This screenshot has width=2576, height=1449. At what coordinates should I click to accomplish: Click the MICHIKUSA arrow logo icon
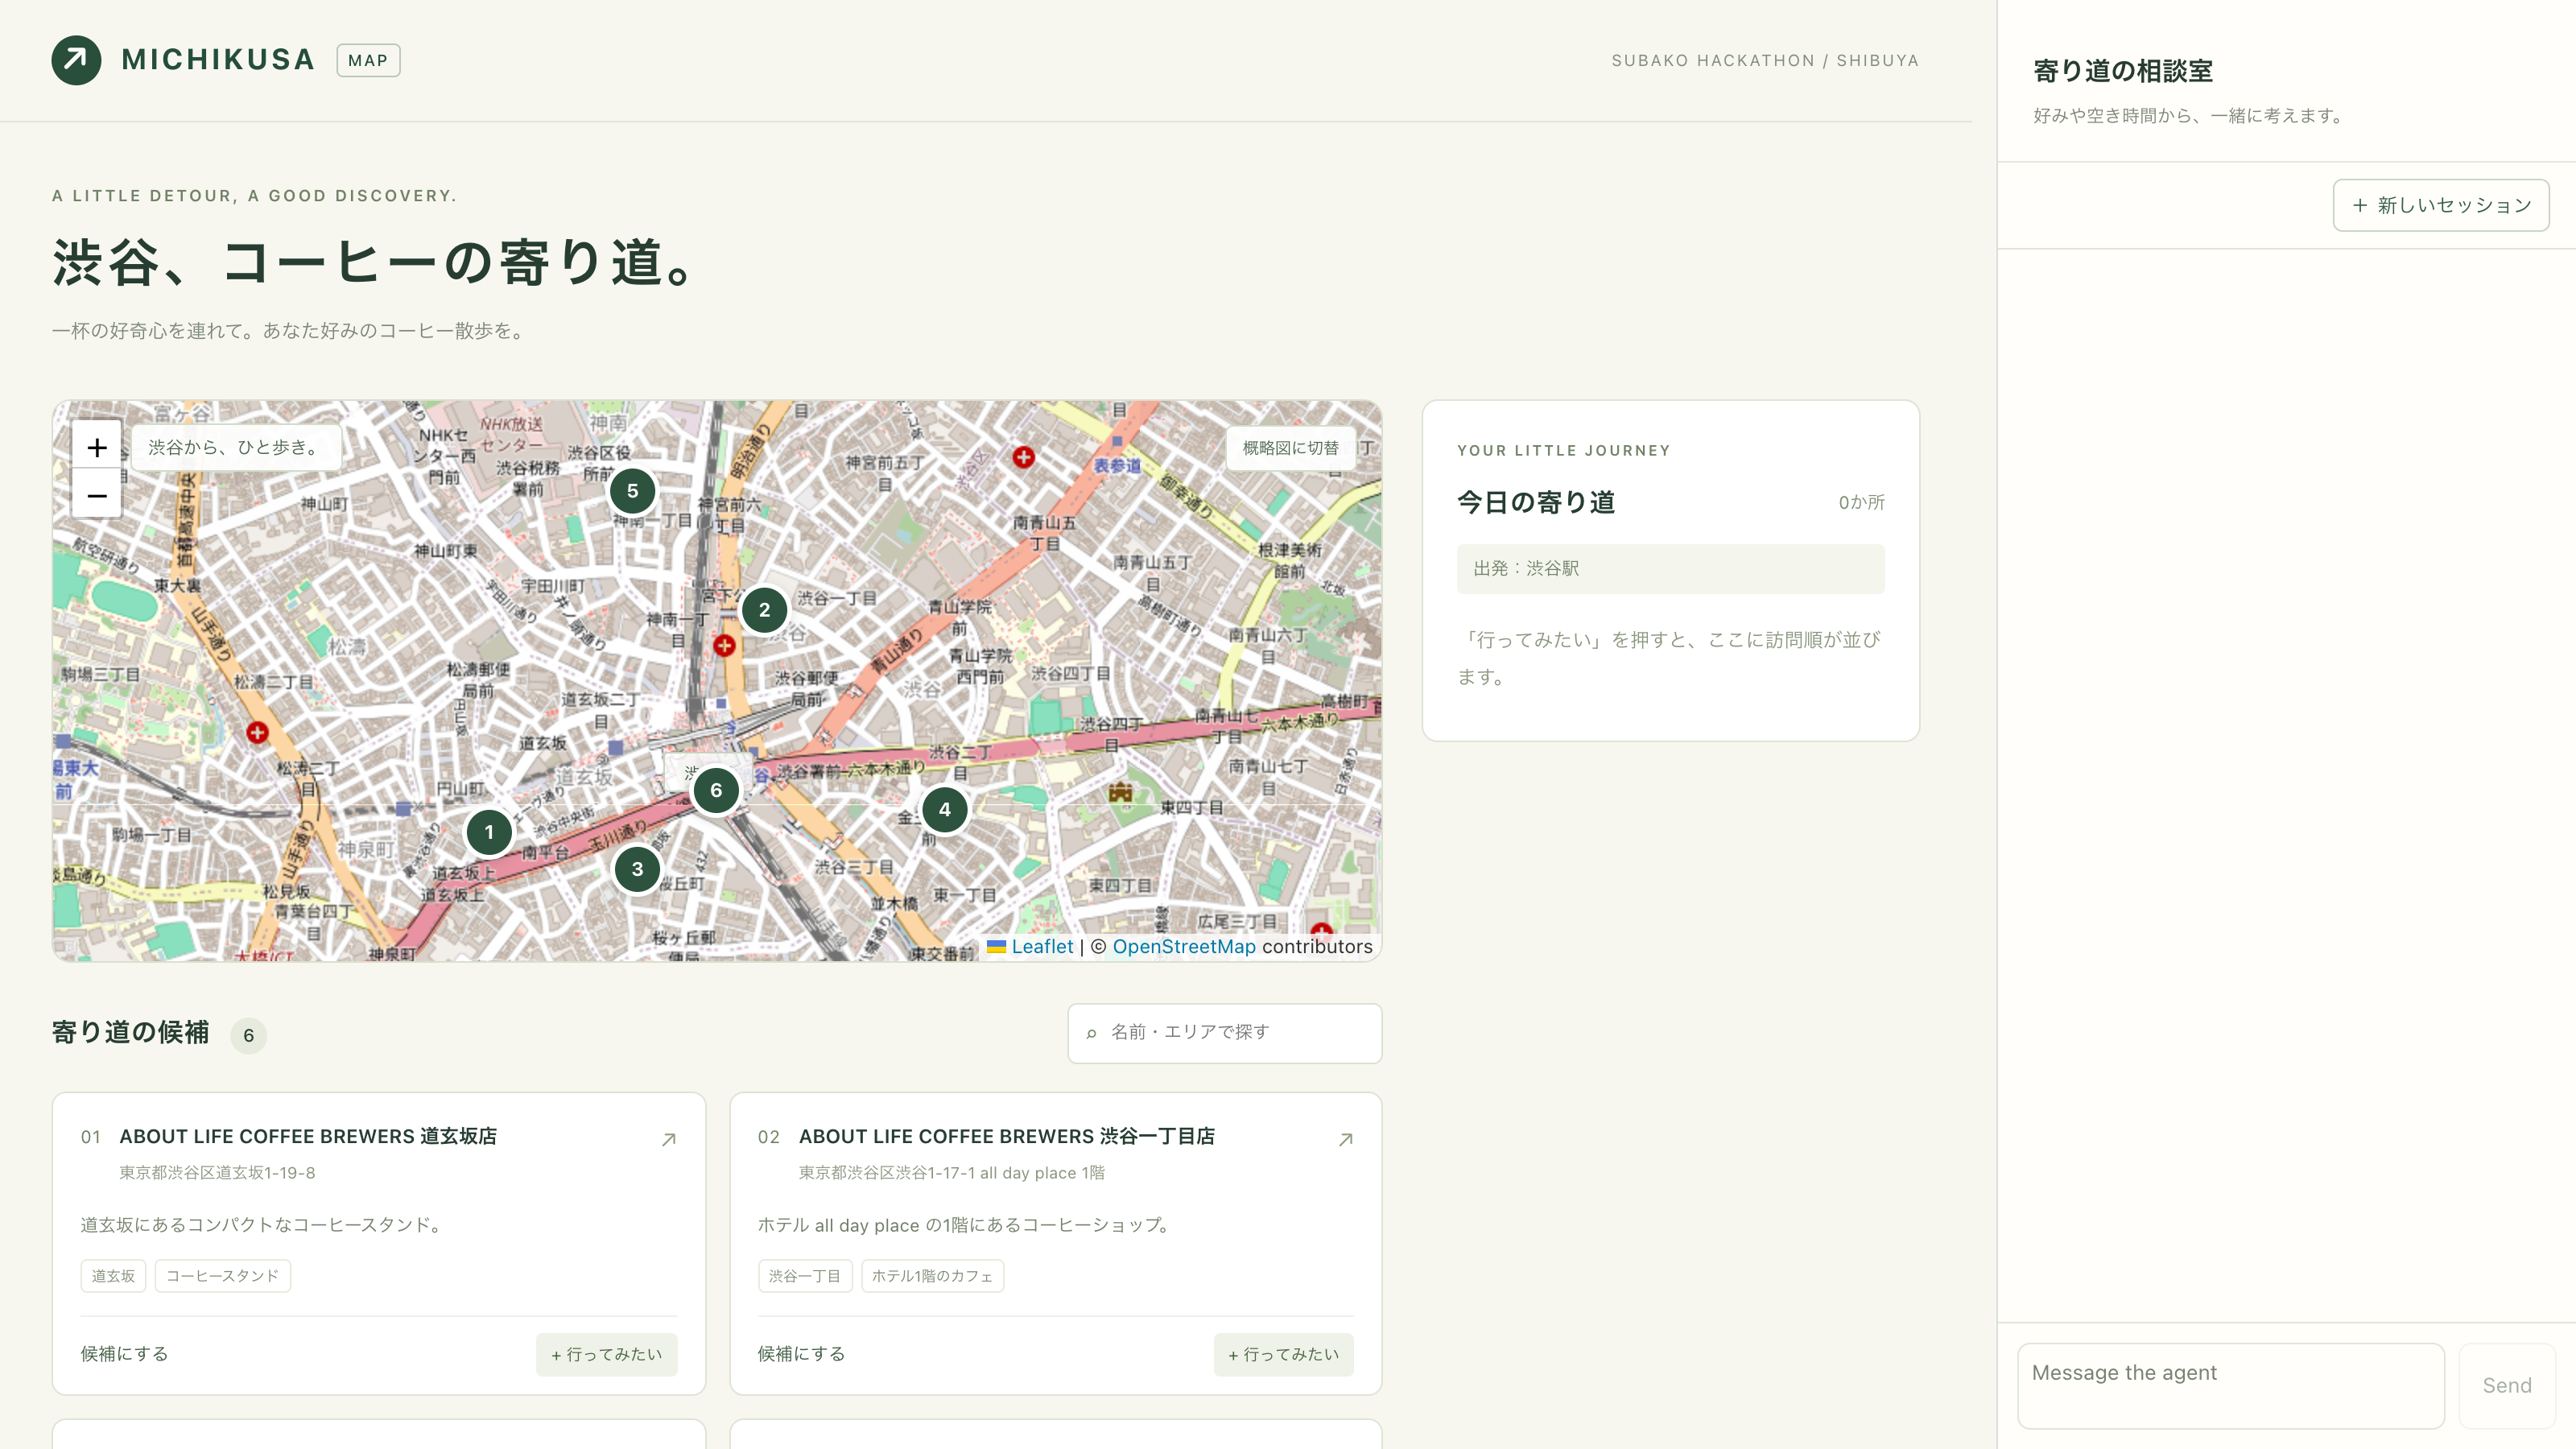(76, 60)
